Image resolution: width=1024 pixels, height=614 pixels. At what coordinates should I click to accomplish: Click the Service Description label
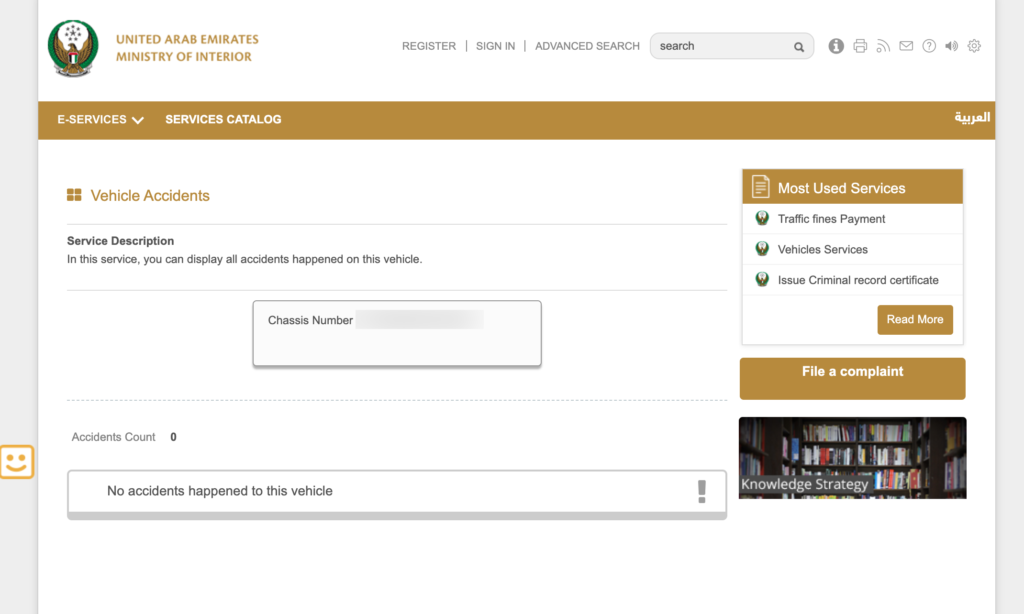coord(120,241)
